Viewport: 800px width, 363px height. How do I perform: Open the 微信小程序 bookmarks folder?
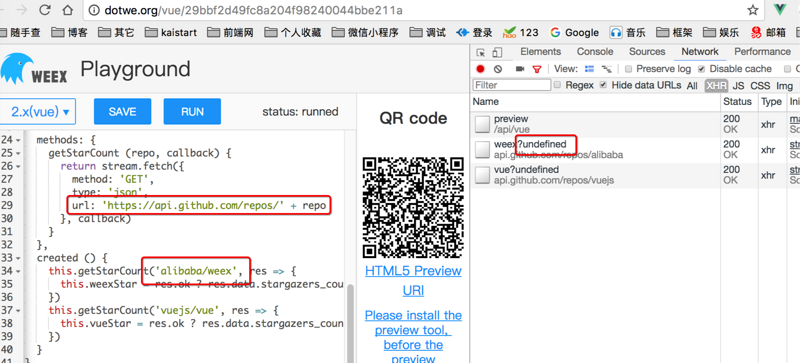coord(365,33)
